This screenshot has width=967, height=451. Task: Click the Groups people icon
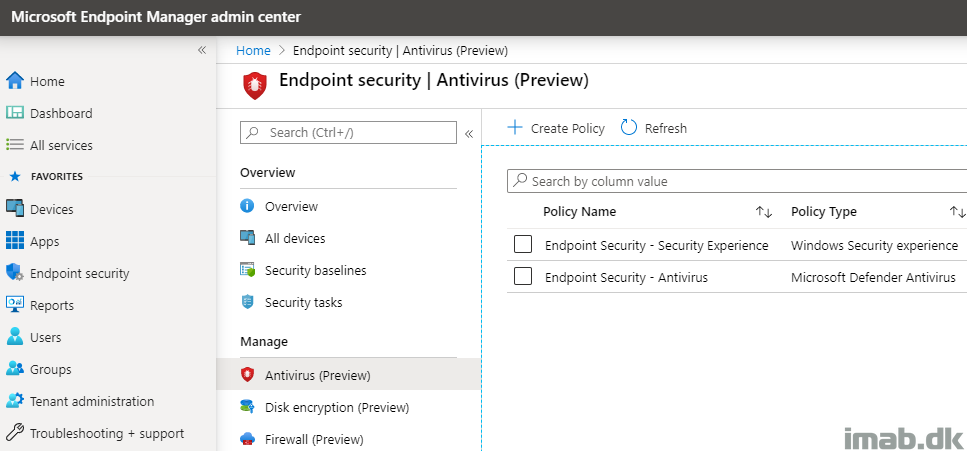coord(15,369)
